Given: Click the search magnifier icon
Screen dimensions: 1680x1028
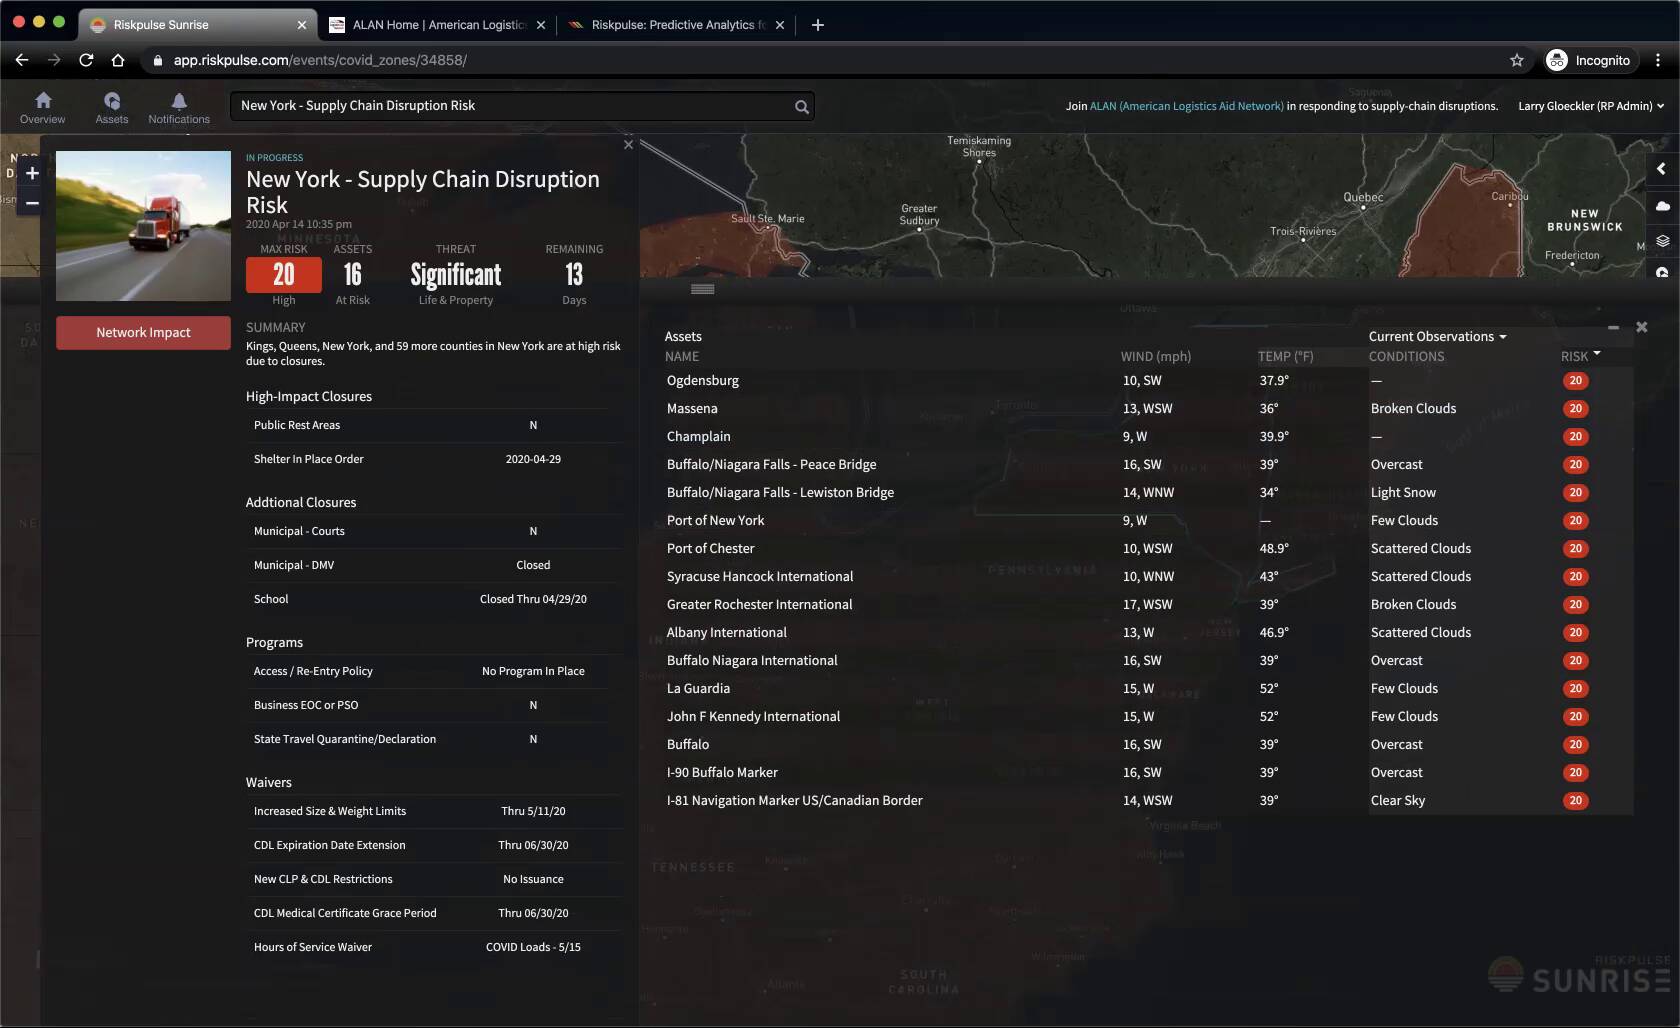Looking at the screenshot, I should (801, 107).
